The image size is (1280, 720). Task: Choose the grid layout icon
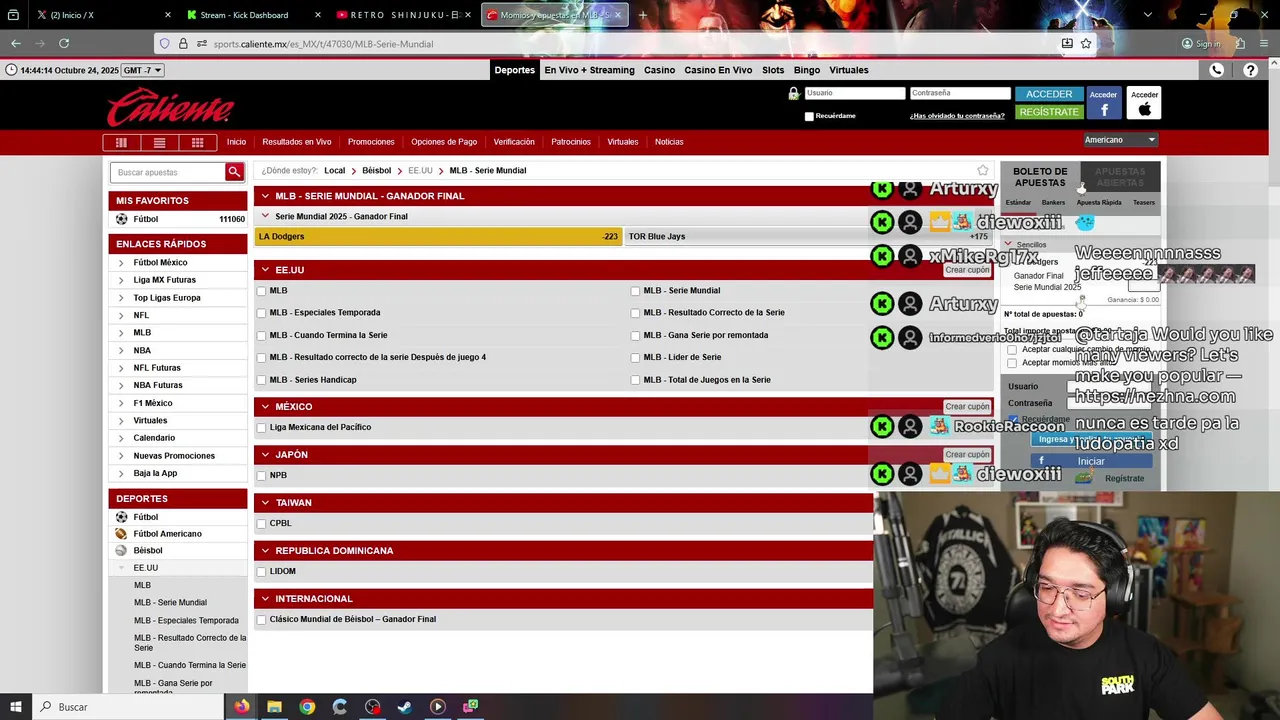tap(197, 142)
